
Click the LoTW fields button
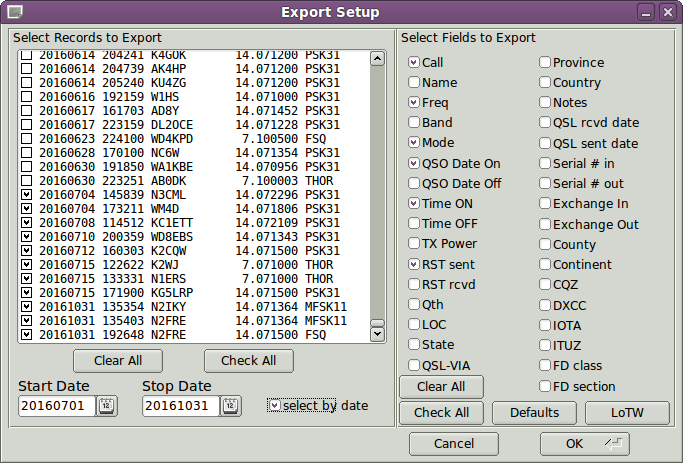click(x=627, y=412)
